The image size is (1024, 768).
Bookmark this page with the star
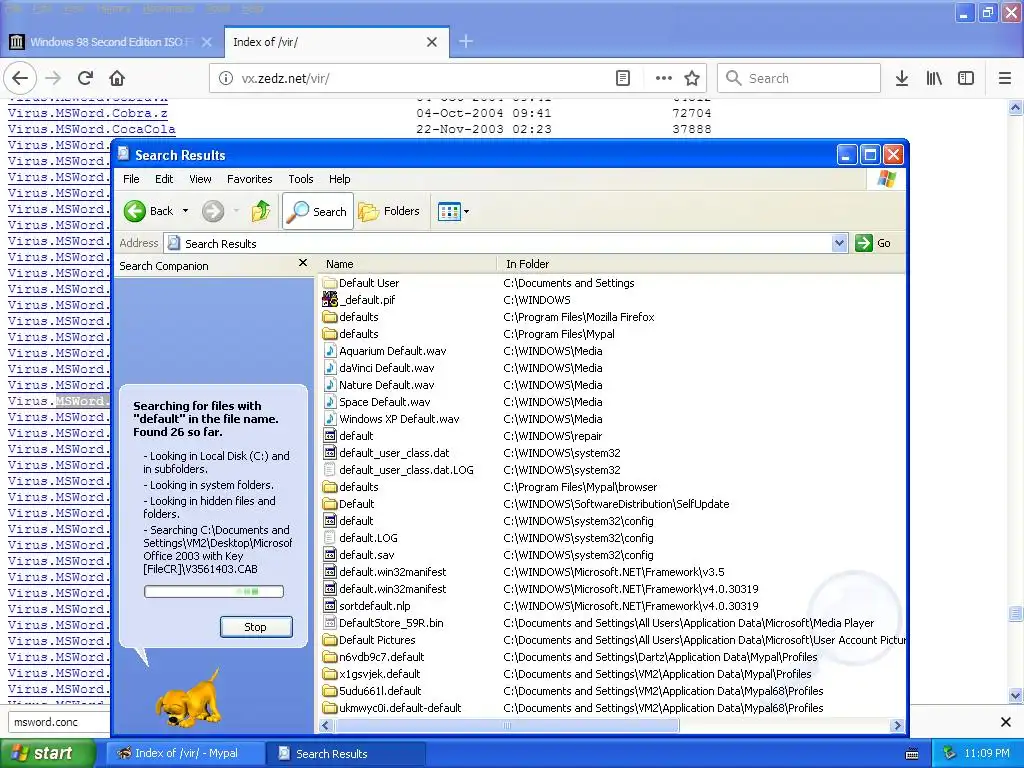tap(692, 78)
